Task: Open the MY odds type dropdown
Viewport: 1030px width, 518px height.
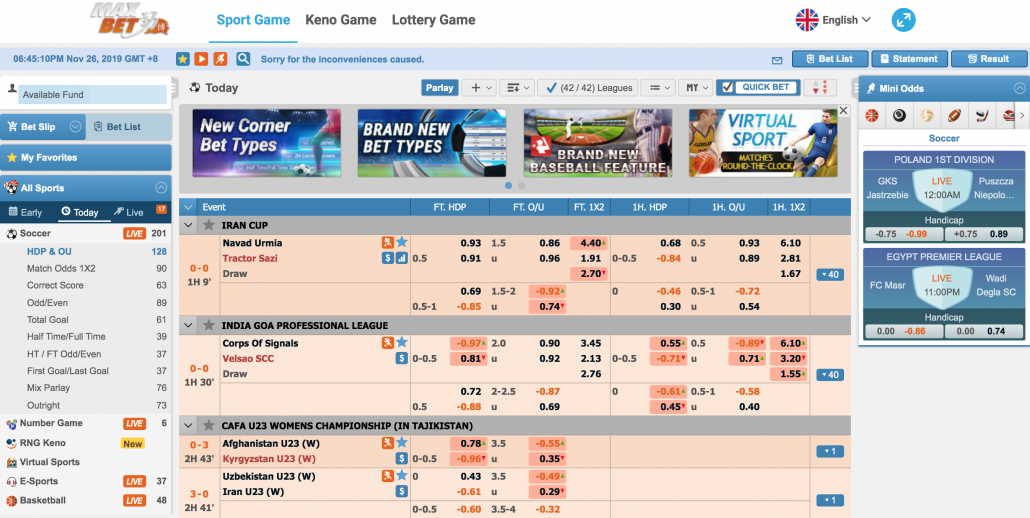Action: point(696,87)
